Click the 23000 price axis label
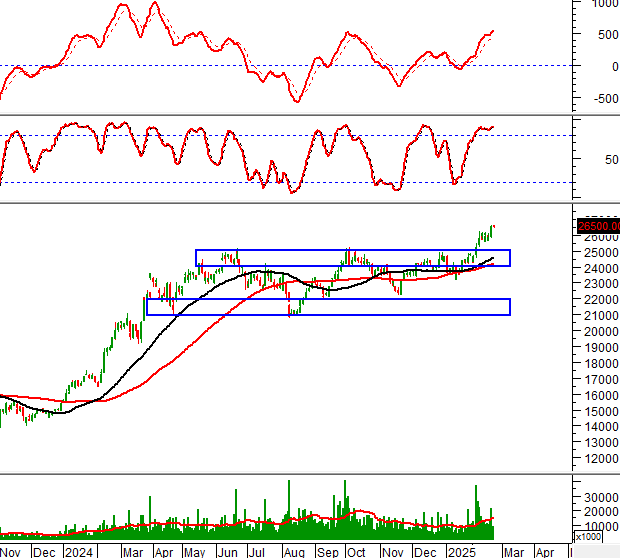The height and width of the screenshot is (558, 620). (x=601, y=284)
